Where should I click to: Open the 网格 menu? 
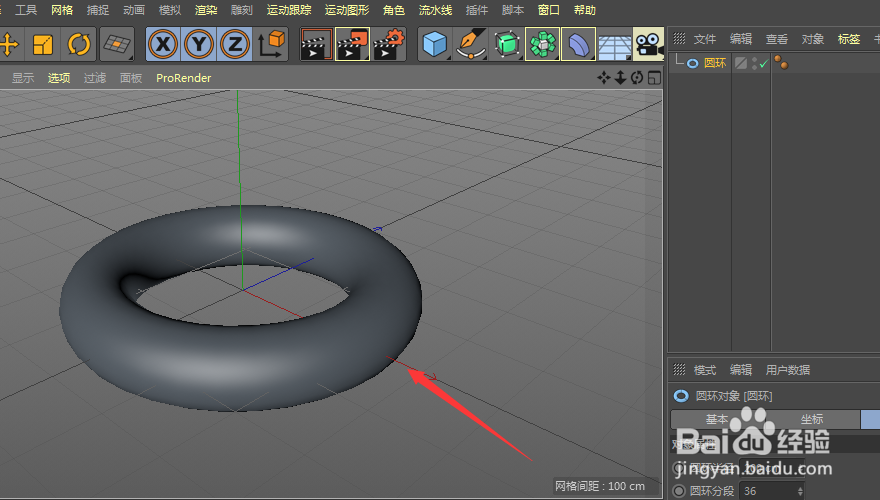coord(62,10)
